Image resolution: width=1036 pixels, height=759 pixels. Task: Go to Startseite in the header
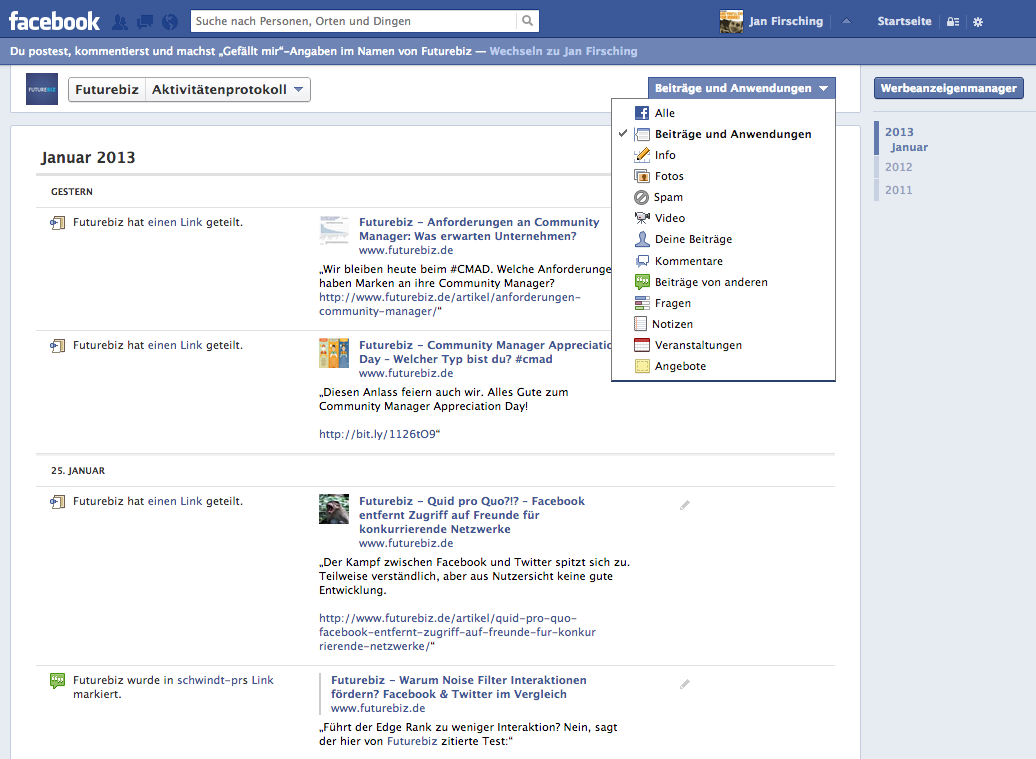[x=904, y=21]
